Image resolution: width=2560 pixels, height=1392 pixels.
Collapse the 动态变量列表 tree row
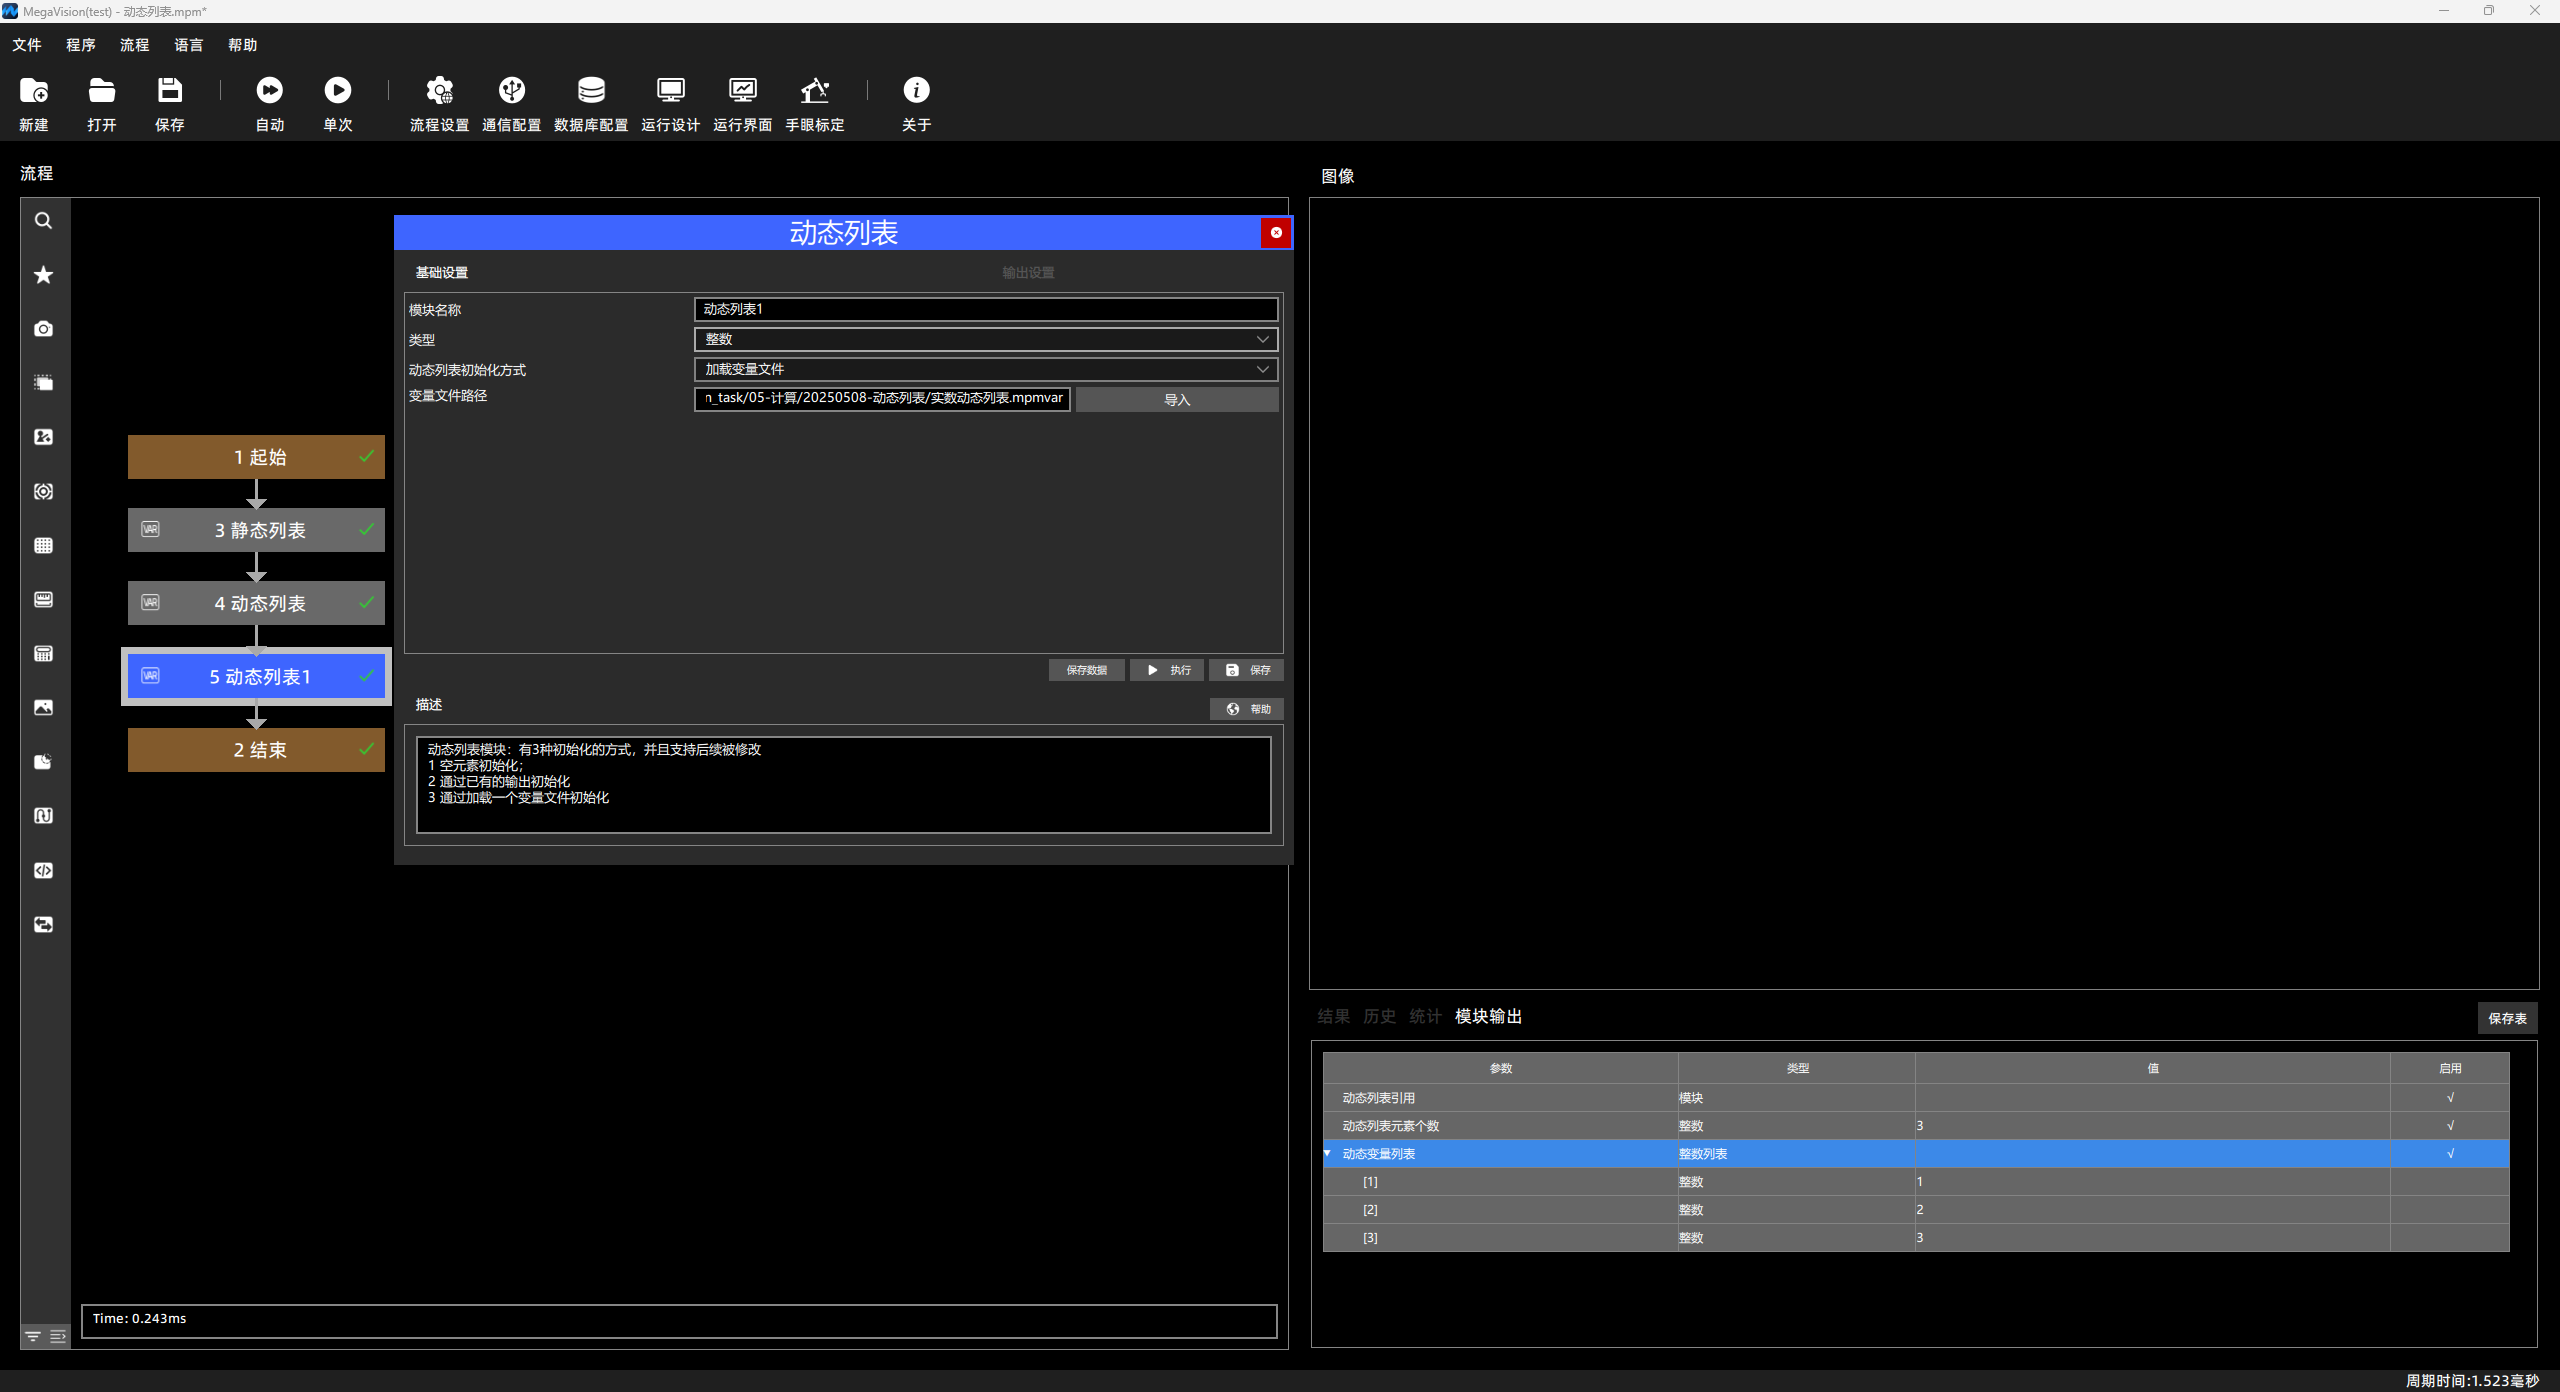(x=1328, y=1154)
